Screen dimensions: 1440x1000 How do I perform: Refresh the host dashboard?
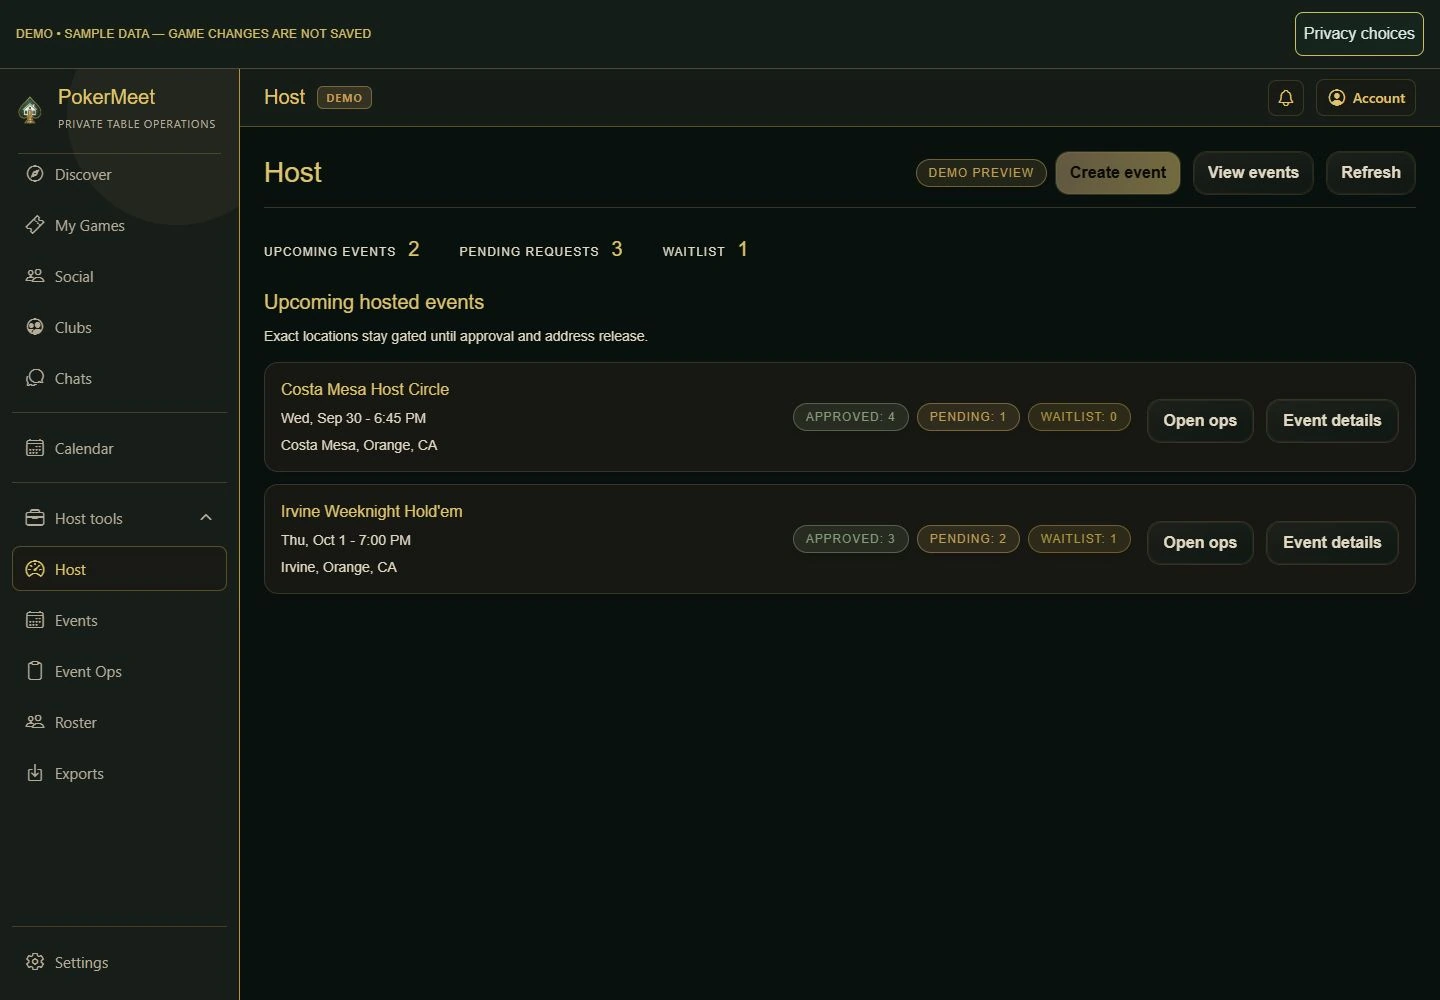coord(1371,173)
